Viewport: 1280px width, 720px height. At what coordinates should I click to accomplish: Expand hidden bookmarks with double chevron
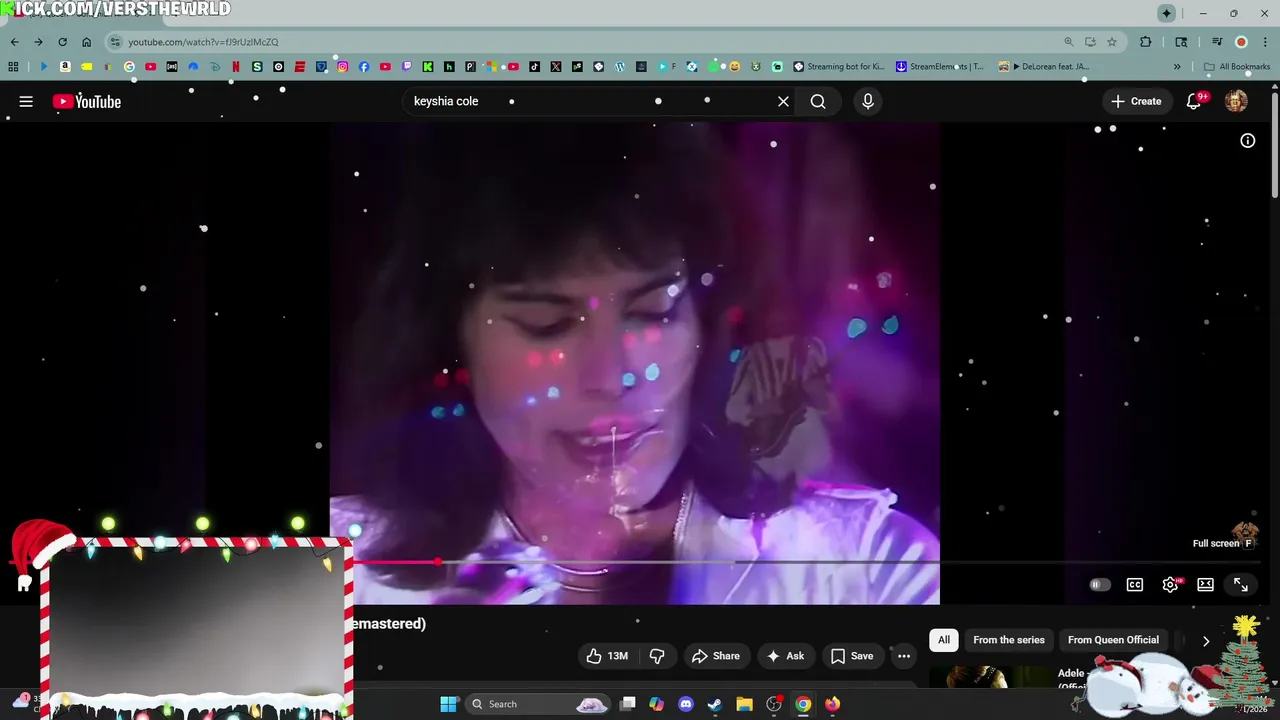click(x=1177, y=67)
